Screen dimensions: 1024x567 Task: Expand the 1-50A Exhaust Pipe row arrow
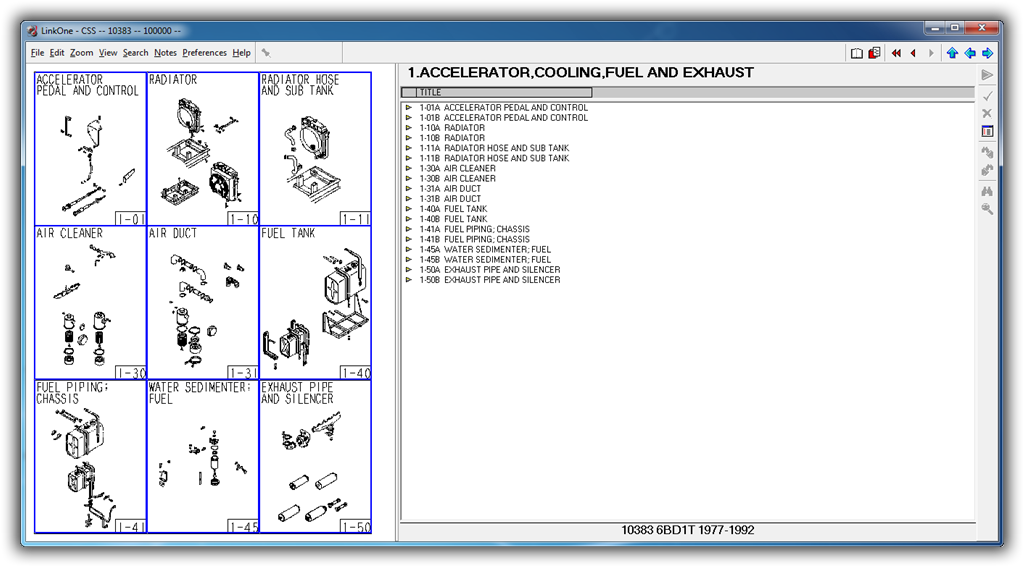click(x=409, y=270)
